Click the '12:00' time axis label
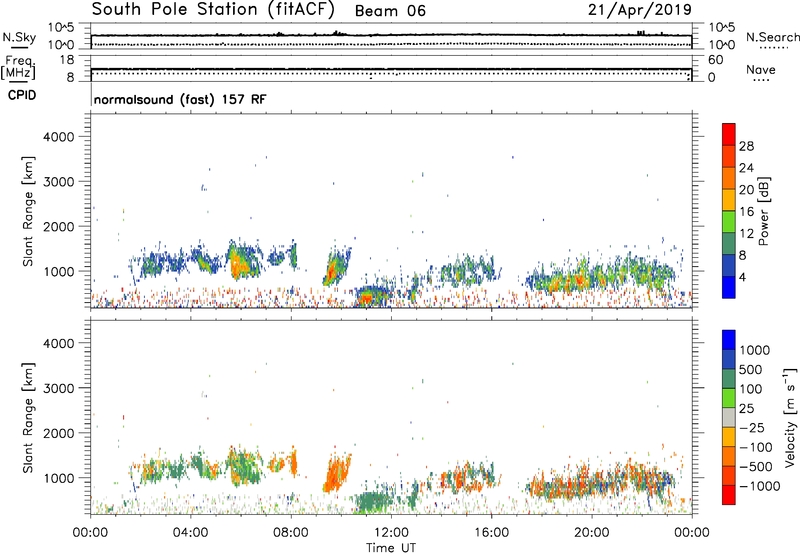The height and width of the screenshot is (554, 800). pos(391,533)
